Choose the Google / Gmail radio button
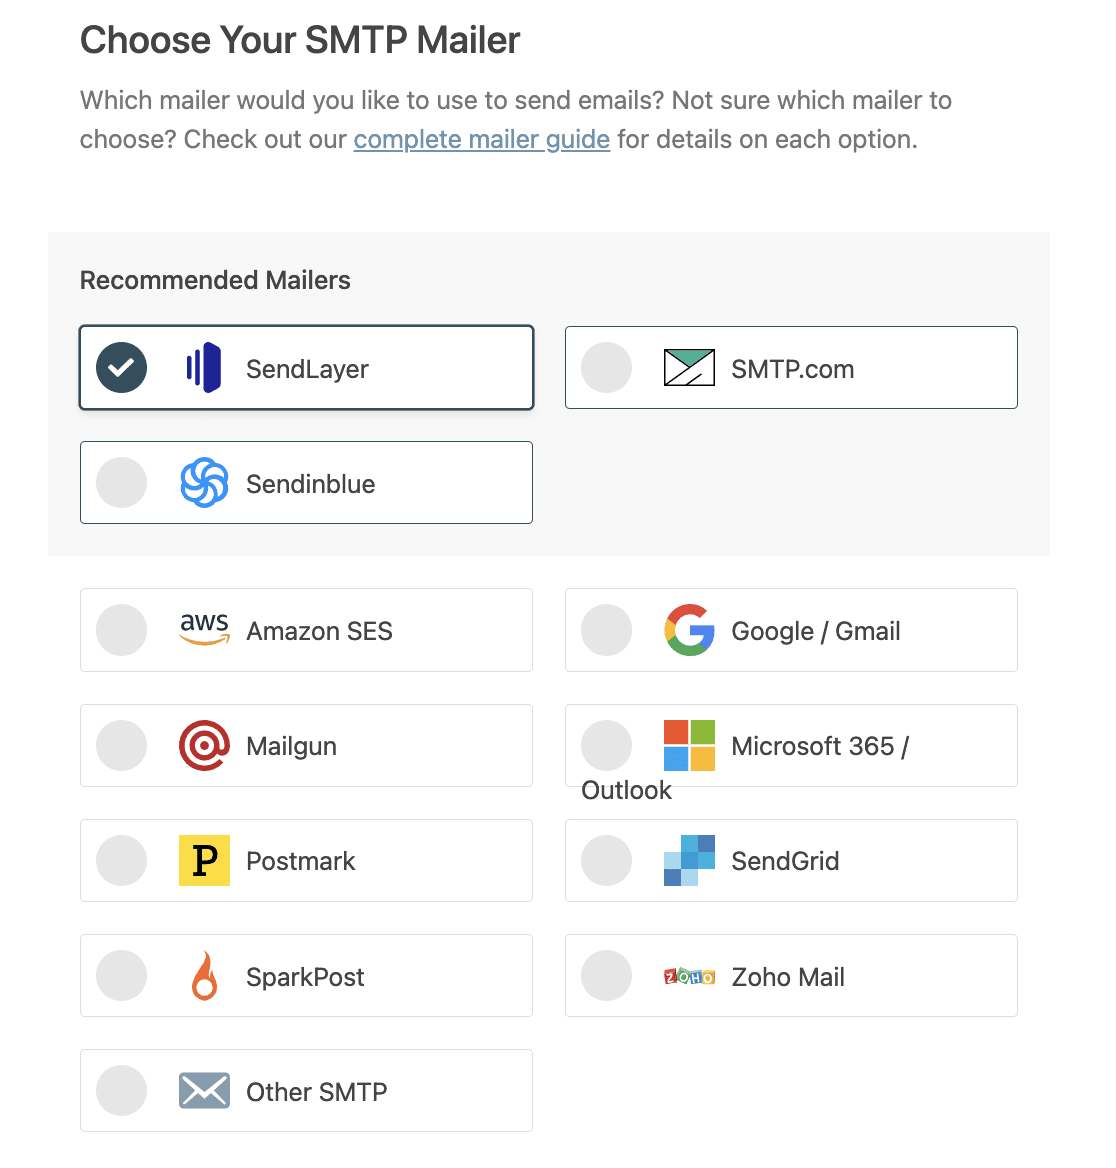The image size is (1116, 1168). pos(606,630)
